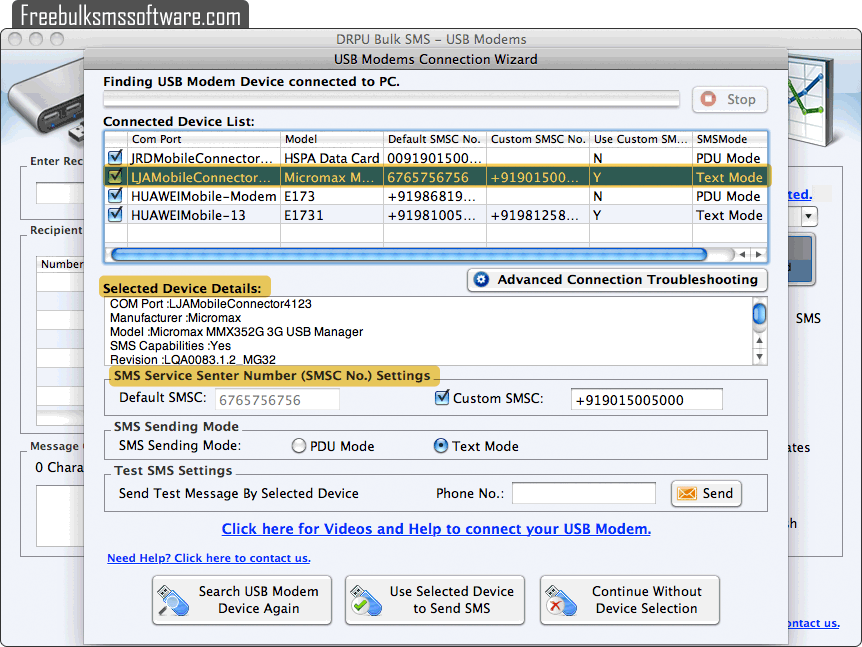This screenshot has width=862, height=647.
Task: Click the gear icon in Advanced Connection Troubleshooting
Action: pos(482,279)
